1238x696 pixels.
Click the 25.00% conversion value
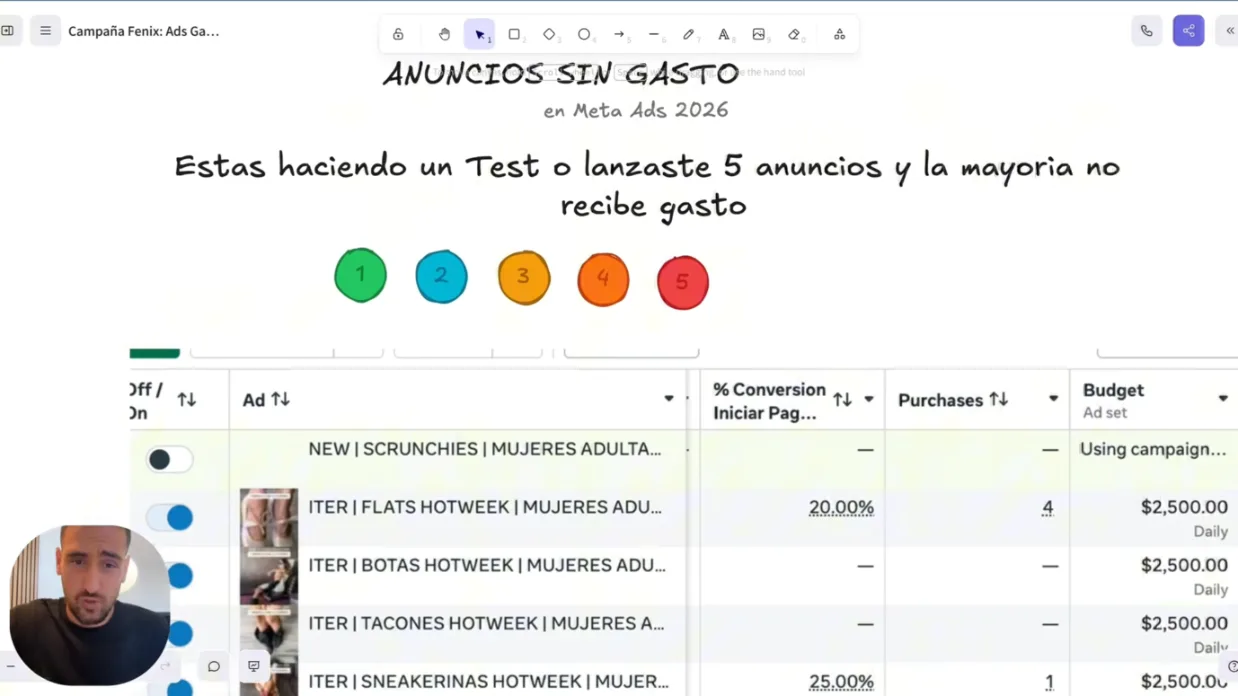click(x=841, y=682)
